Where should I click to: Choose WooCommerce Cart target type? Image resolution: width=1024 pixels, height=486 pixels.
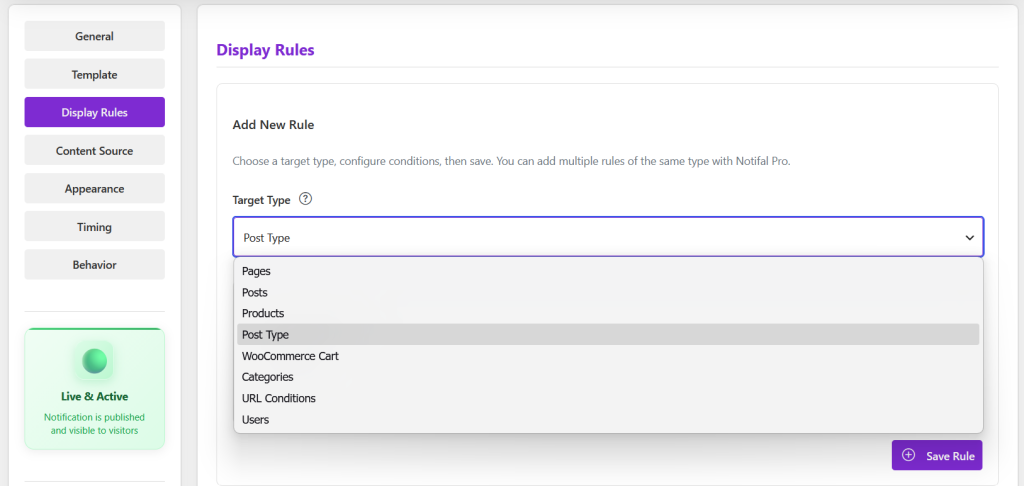(x=608, y=356)
